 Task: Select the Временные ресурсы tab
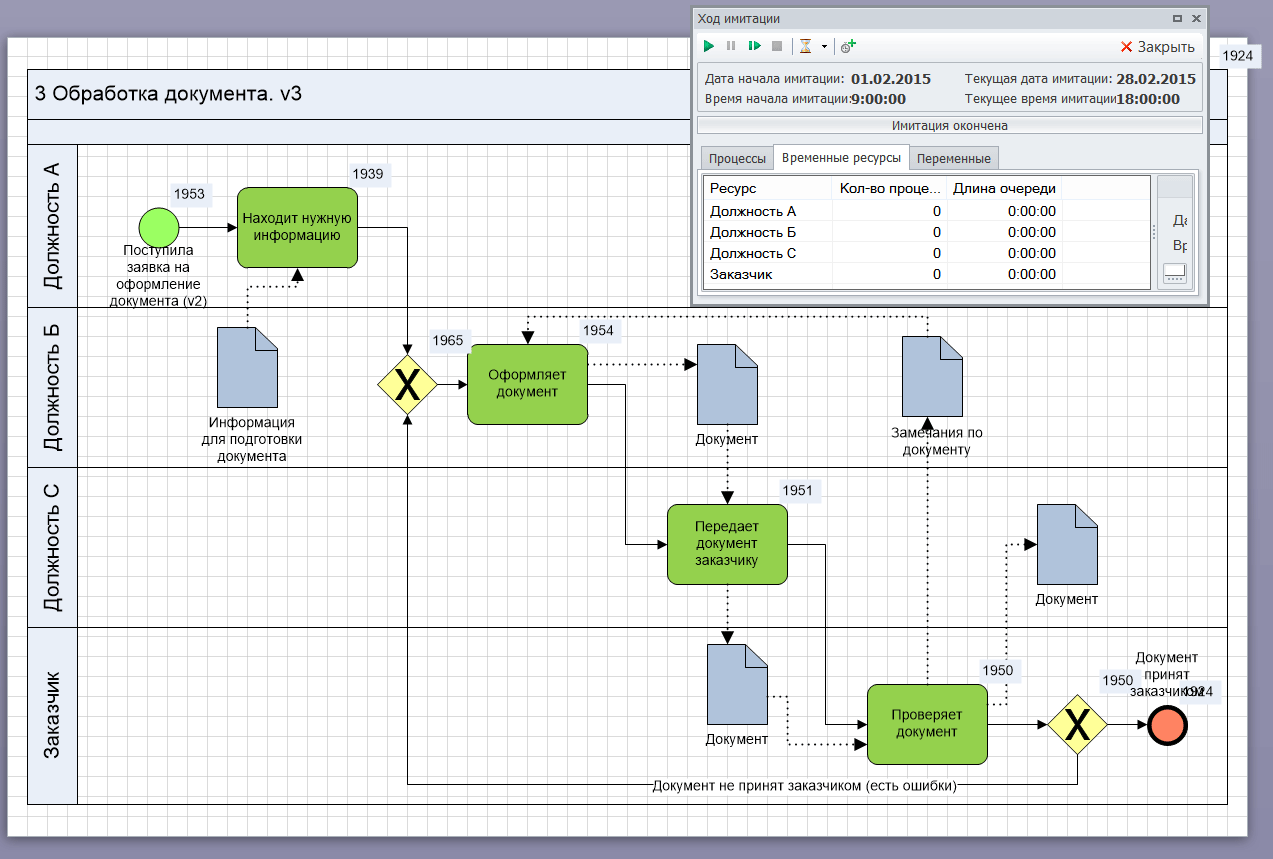842,158
